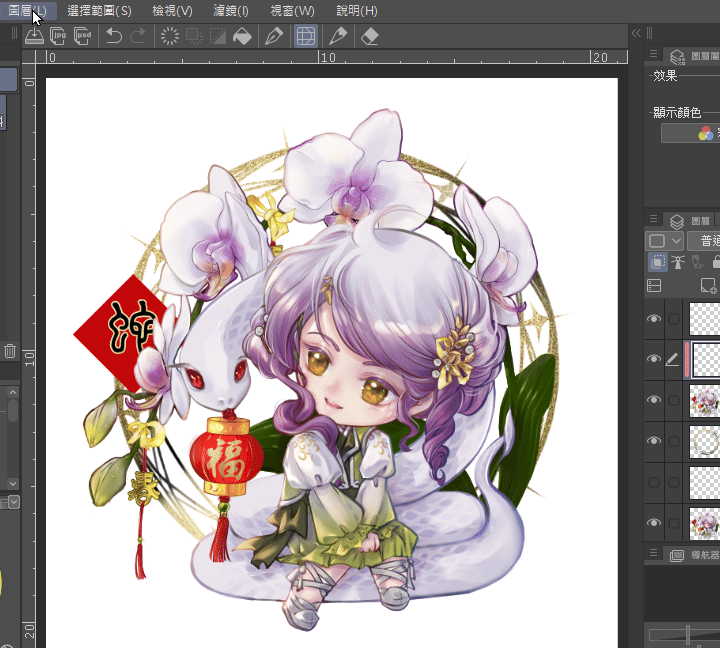Toggle Clip to Layer Below icon
The width and height of the screenshot is (720, 648).
pyautogui.click(x=658, y=262)
